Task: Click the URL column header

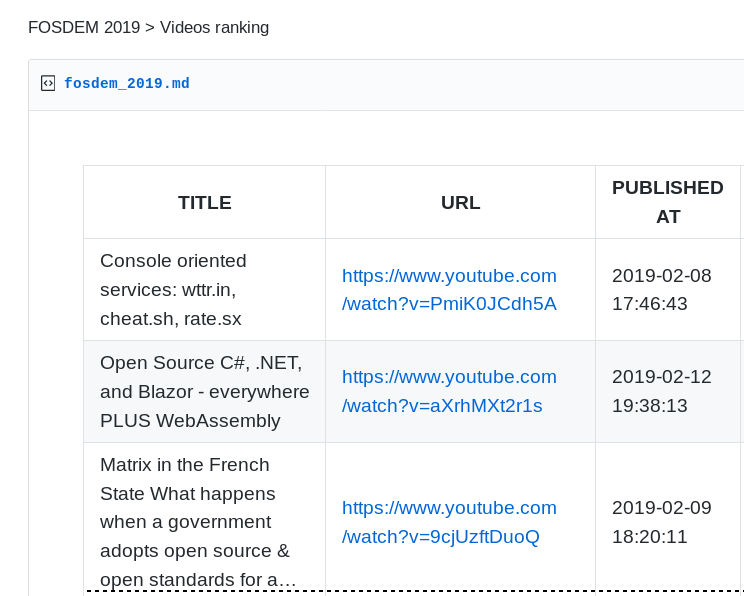Action: [x=460, y=202]
